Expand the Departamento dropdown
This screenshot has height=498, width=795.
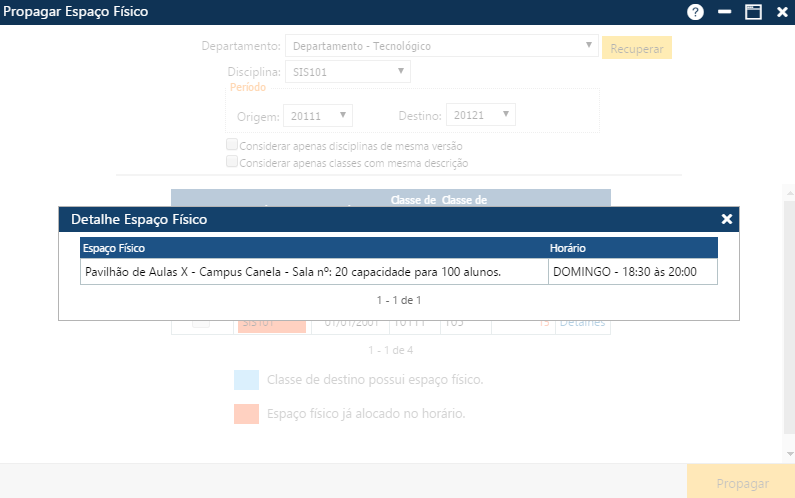[589, 46]
